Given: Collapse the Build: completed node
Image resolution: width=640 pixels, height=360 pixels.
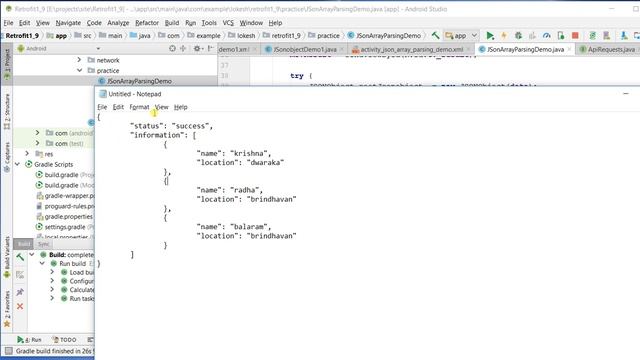Looking at the screenshot, I should pyautogui.click(x=32, y=254).
